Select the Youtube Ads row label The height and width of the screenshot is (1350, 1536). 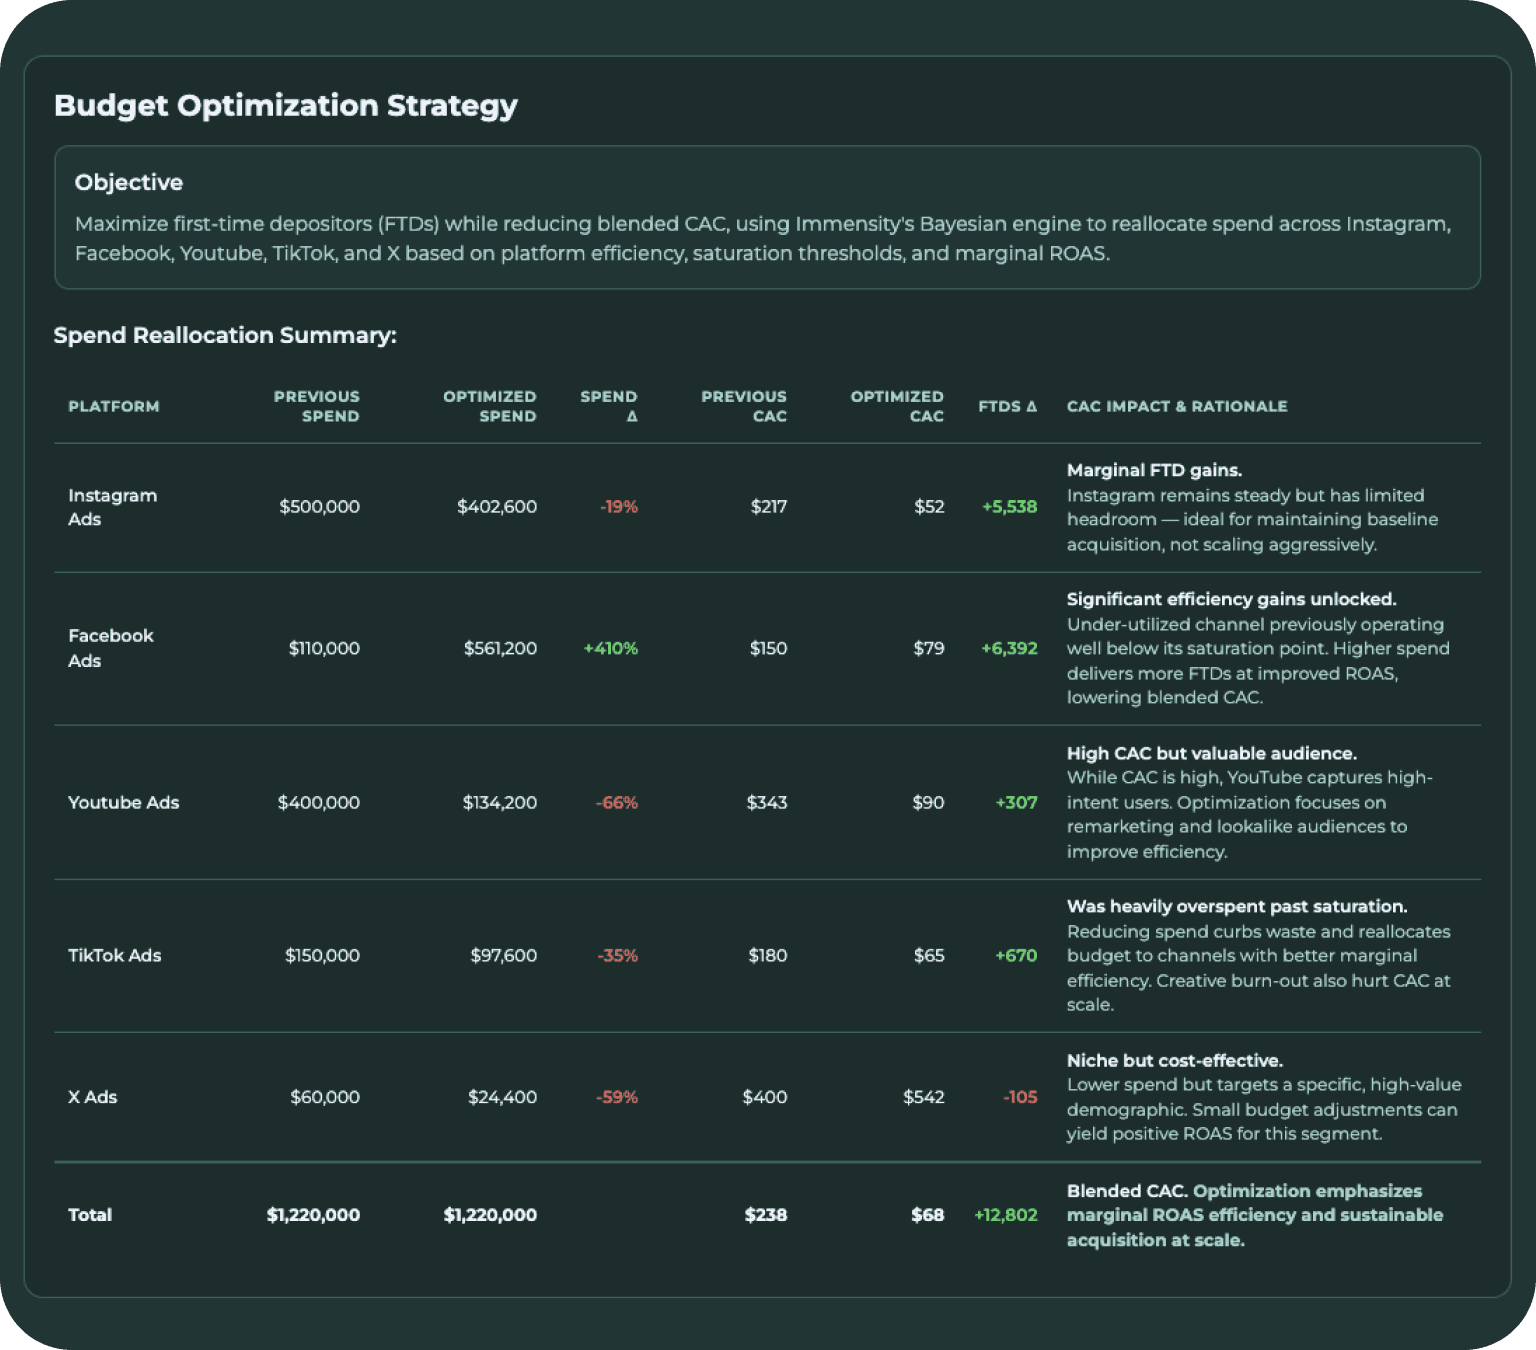(124, 802)
